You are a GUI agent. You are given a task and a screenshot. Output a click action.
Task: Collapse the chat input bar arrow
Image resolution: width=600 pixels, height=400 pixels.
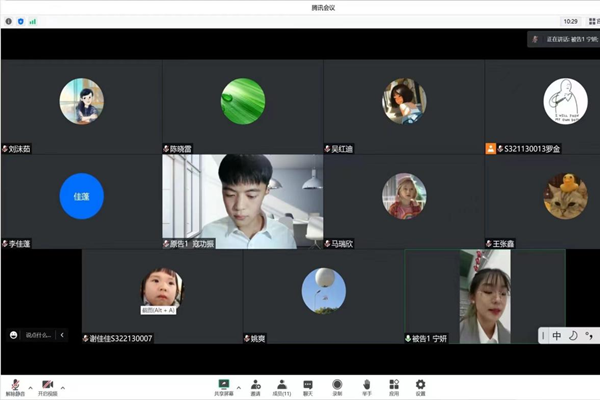(61, 335)
